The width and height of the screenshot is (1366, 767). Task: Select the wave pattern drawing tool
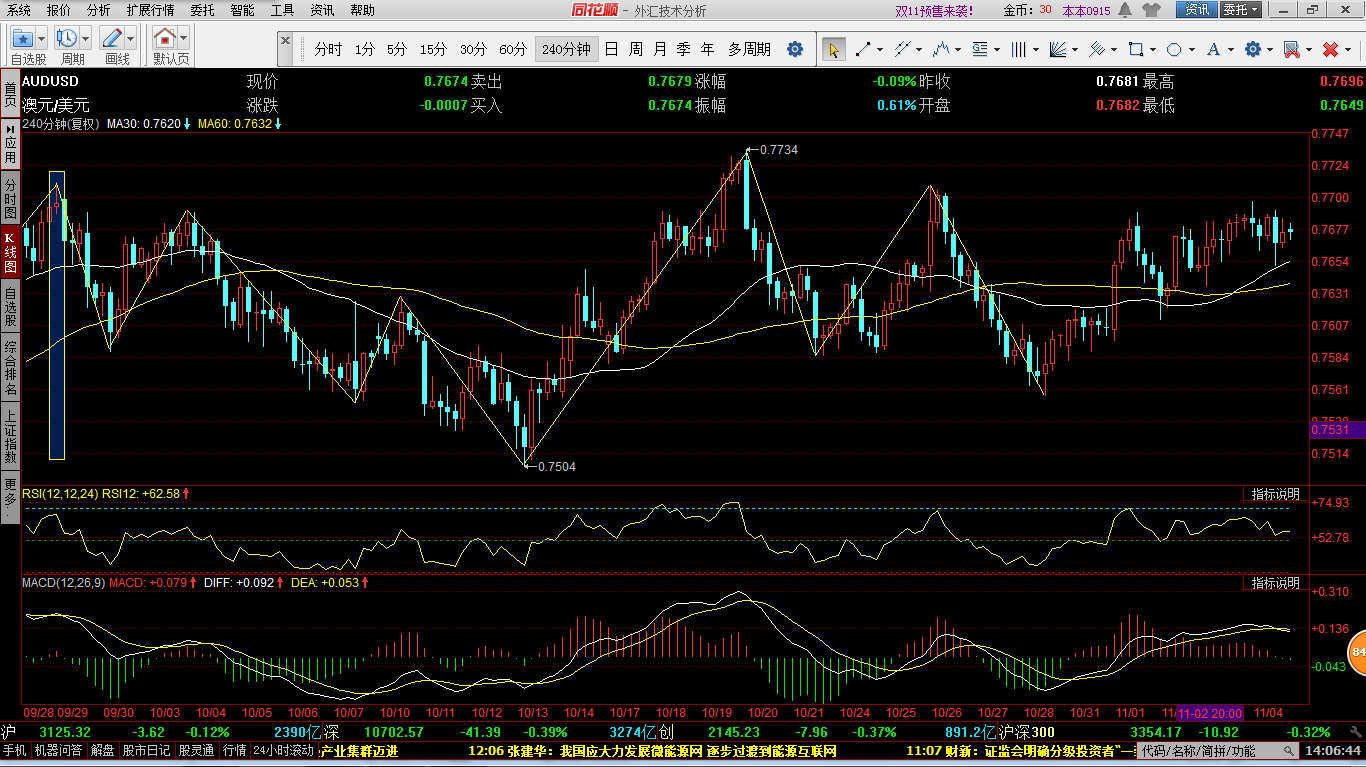(x=940, y=49)
